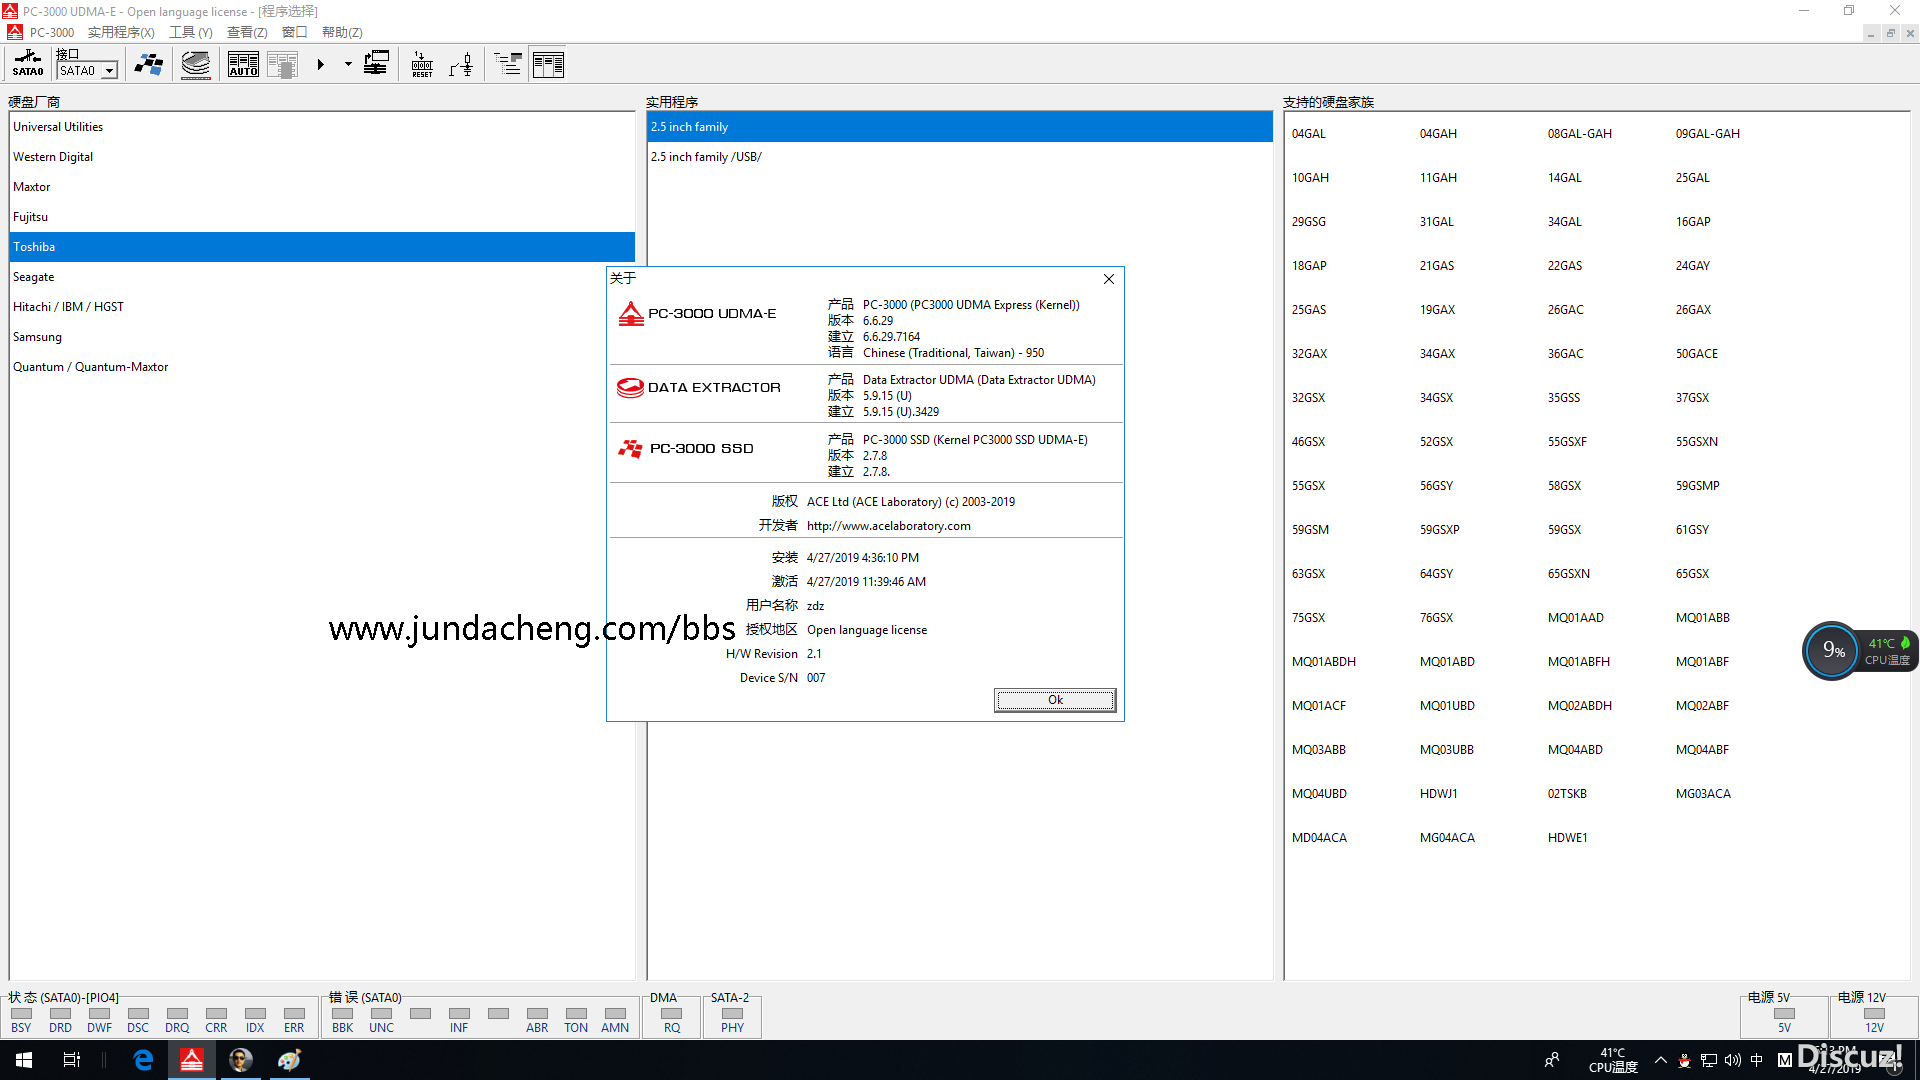Select the tree view layout icon
The height and width of the screenshot is (1080, 1920).
pos(508,65)
